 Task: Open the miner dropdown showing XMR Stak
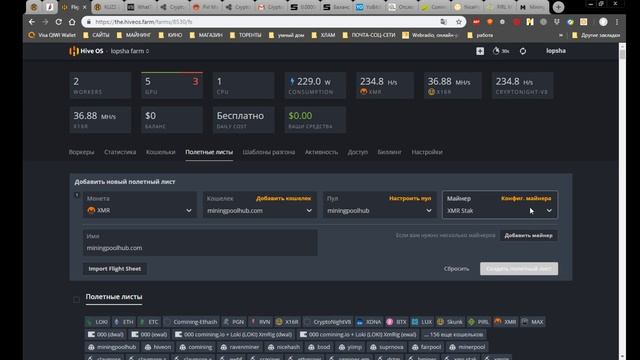[500, 204]
